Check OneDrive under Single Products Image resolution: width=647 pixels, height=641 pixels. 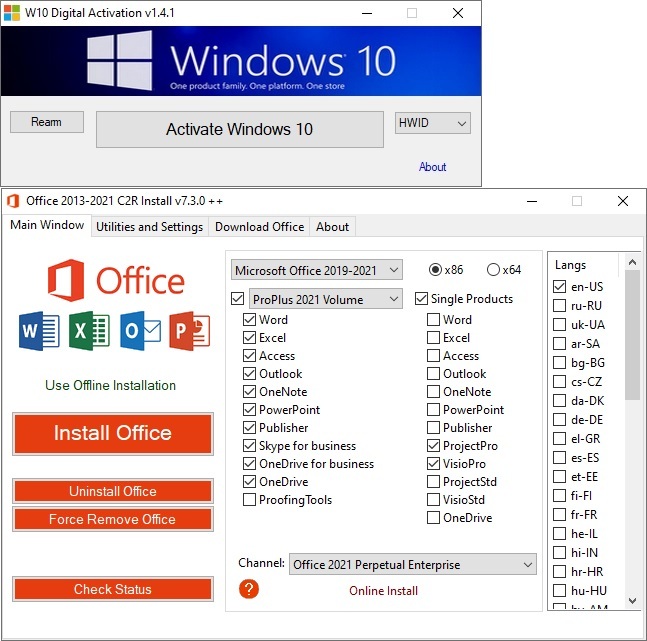click(433, 518)
